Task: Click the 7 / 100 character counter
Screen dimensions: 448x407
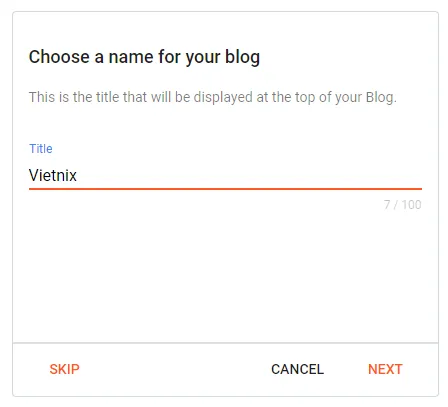Action: [402, 205]
